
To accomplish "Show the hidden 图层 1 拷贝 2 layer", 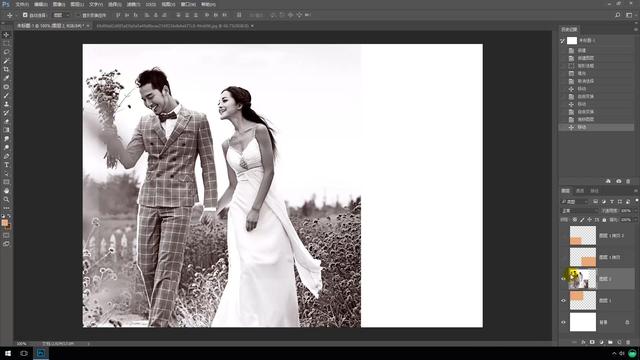I will tap(564, 236).
